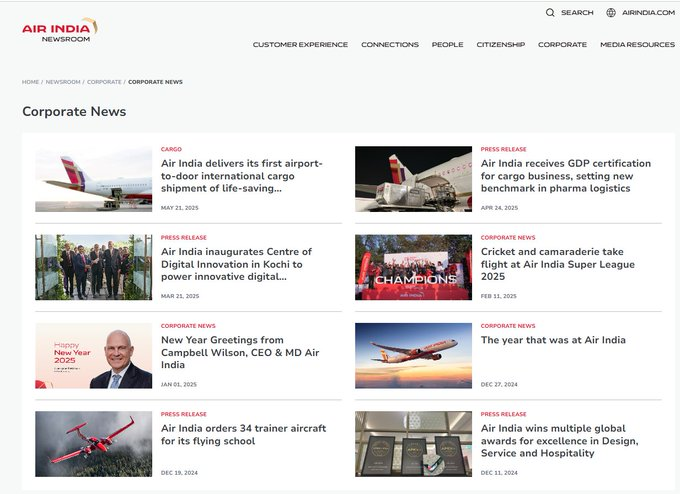This screenshot has height=494, width=680.
Task: Open the GDP certification article headline
Action: click(x=565, y=175)
